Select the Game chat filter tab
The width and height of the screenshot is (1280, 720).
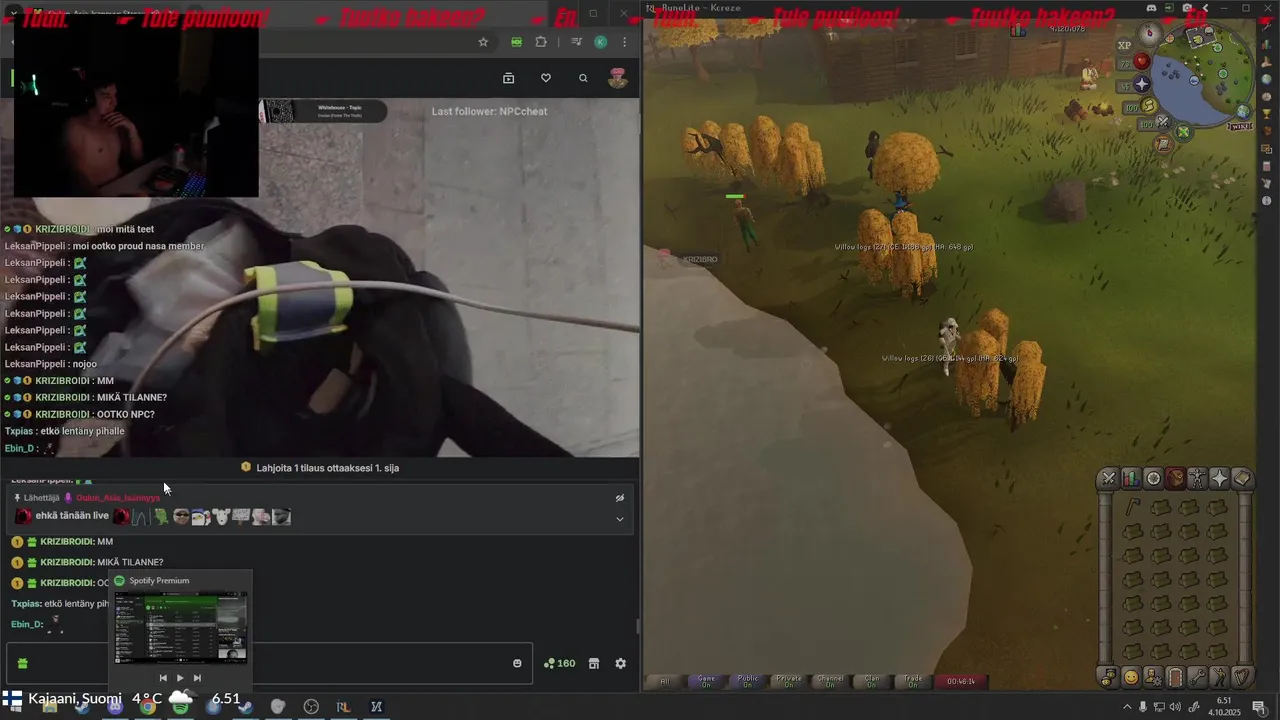tap(706, 681)
